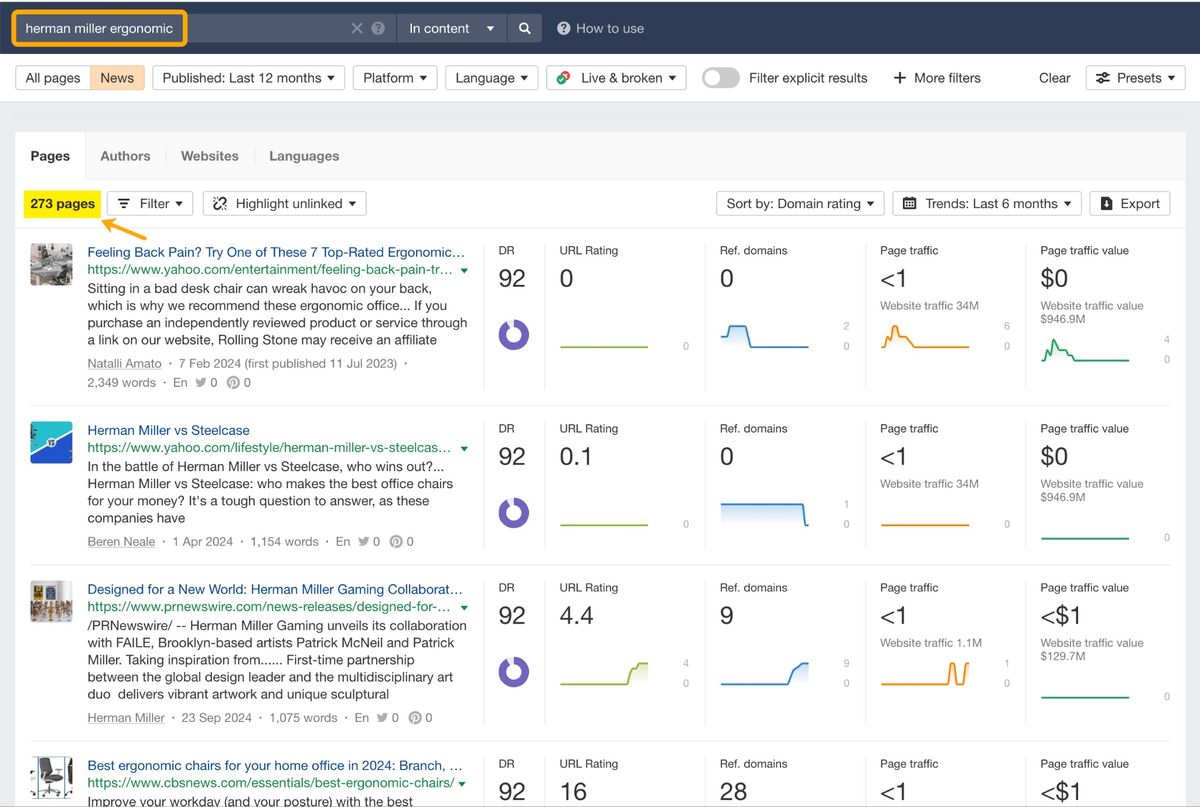Image resolution: width=1200 pixels, height=807 pixels.
Task: Click the Clear filters button
Action: point(1054,78)
